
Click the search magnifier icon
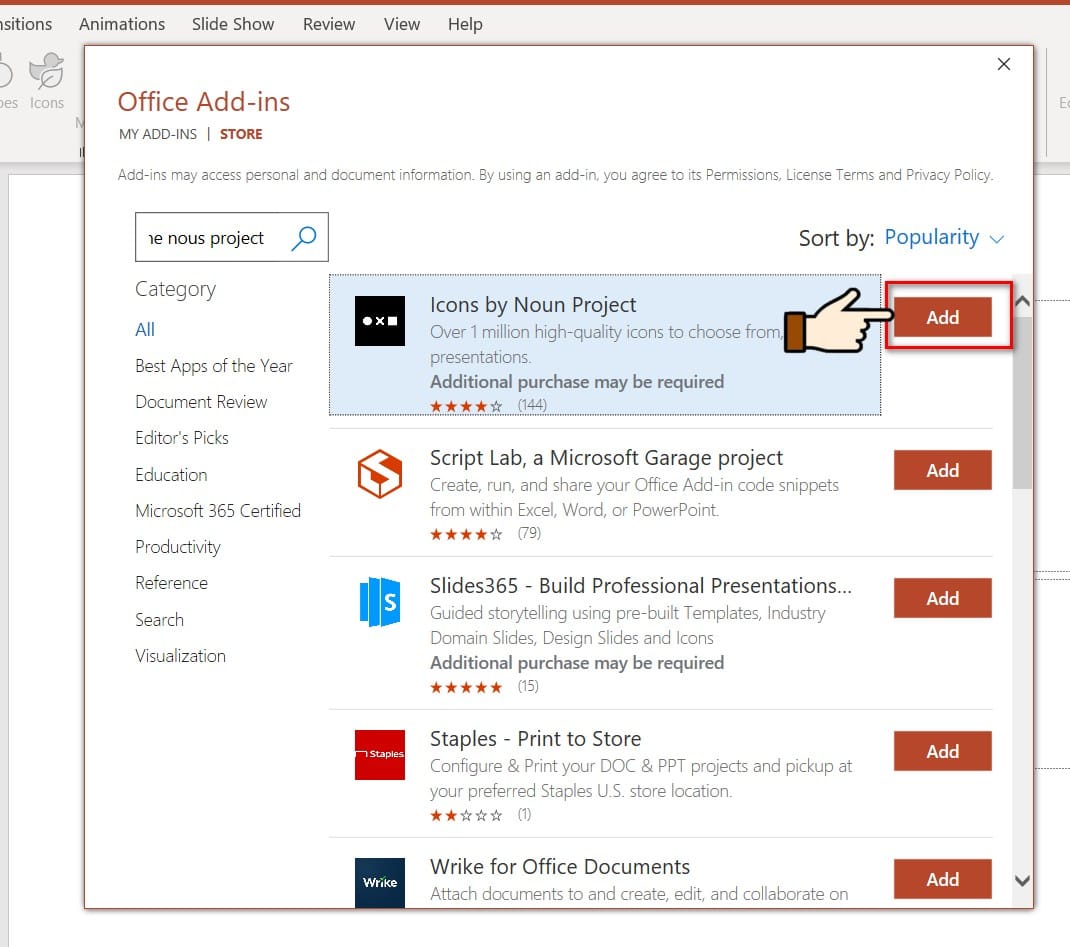click(304, 238)
